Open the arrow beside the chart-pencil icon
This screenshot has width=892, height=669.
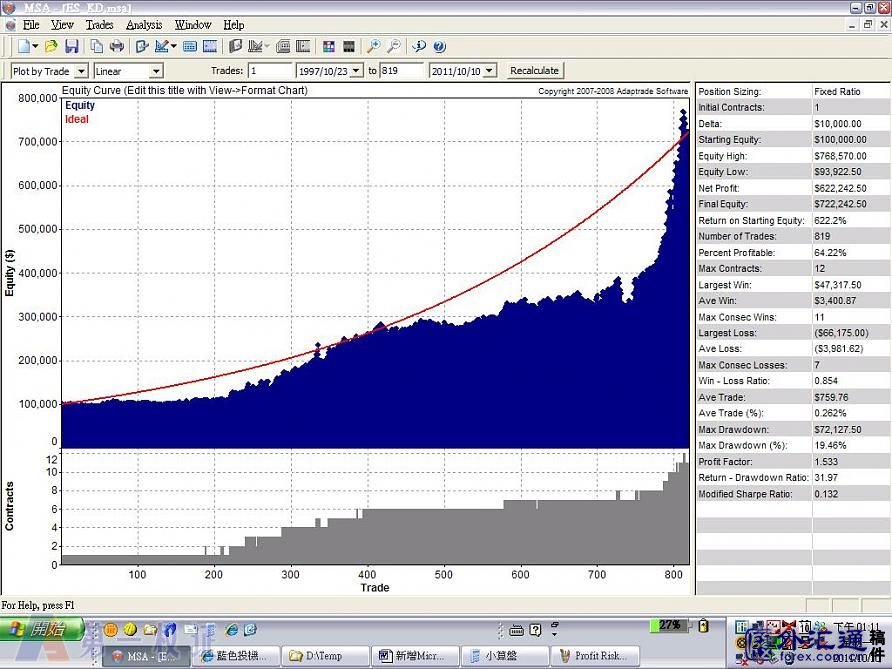[174, 46]
